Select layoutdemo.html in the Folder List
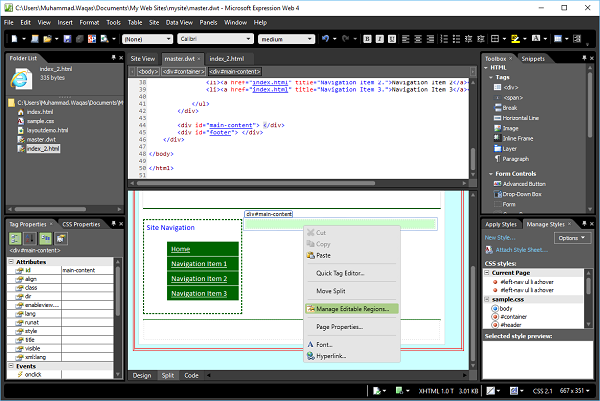Screen dimensions: 600x401 pos(47,130)
